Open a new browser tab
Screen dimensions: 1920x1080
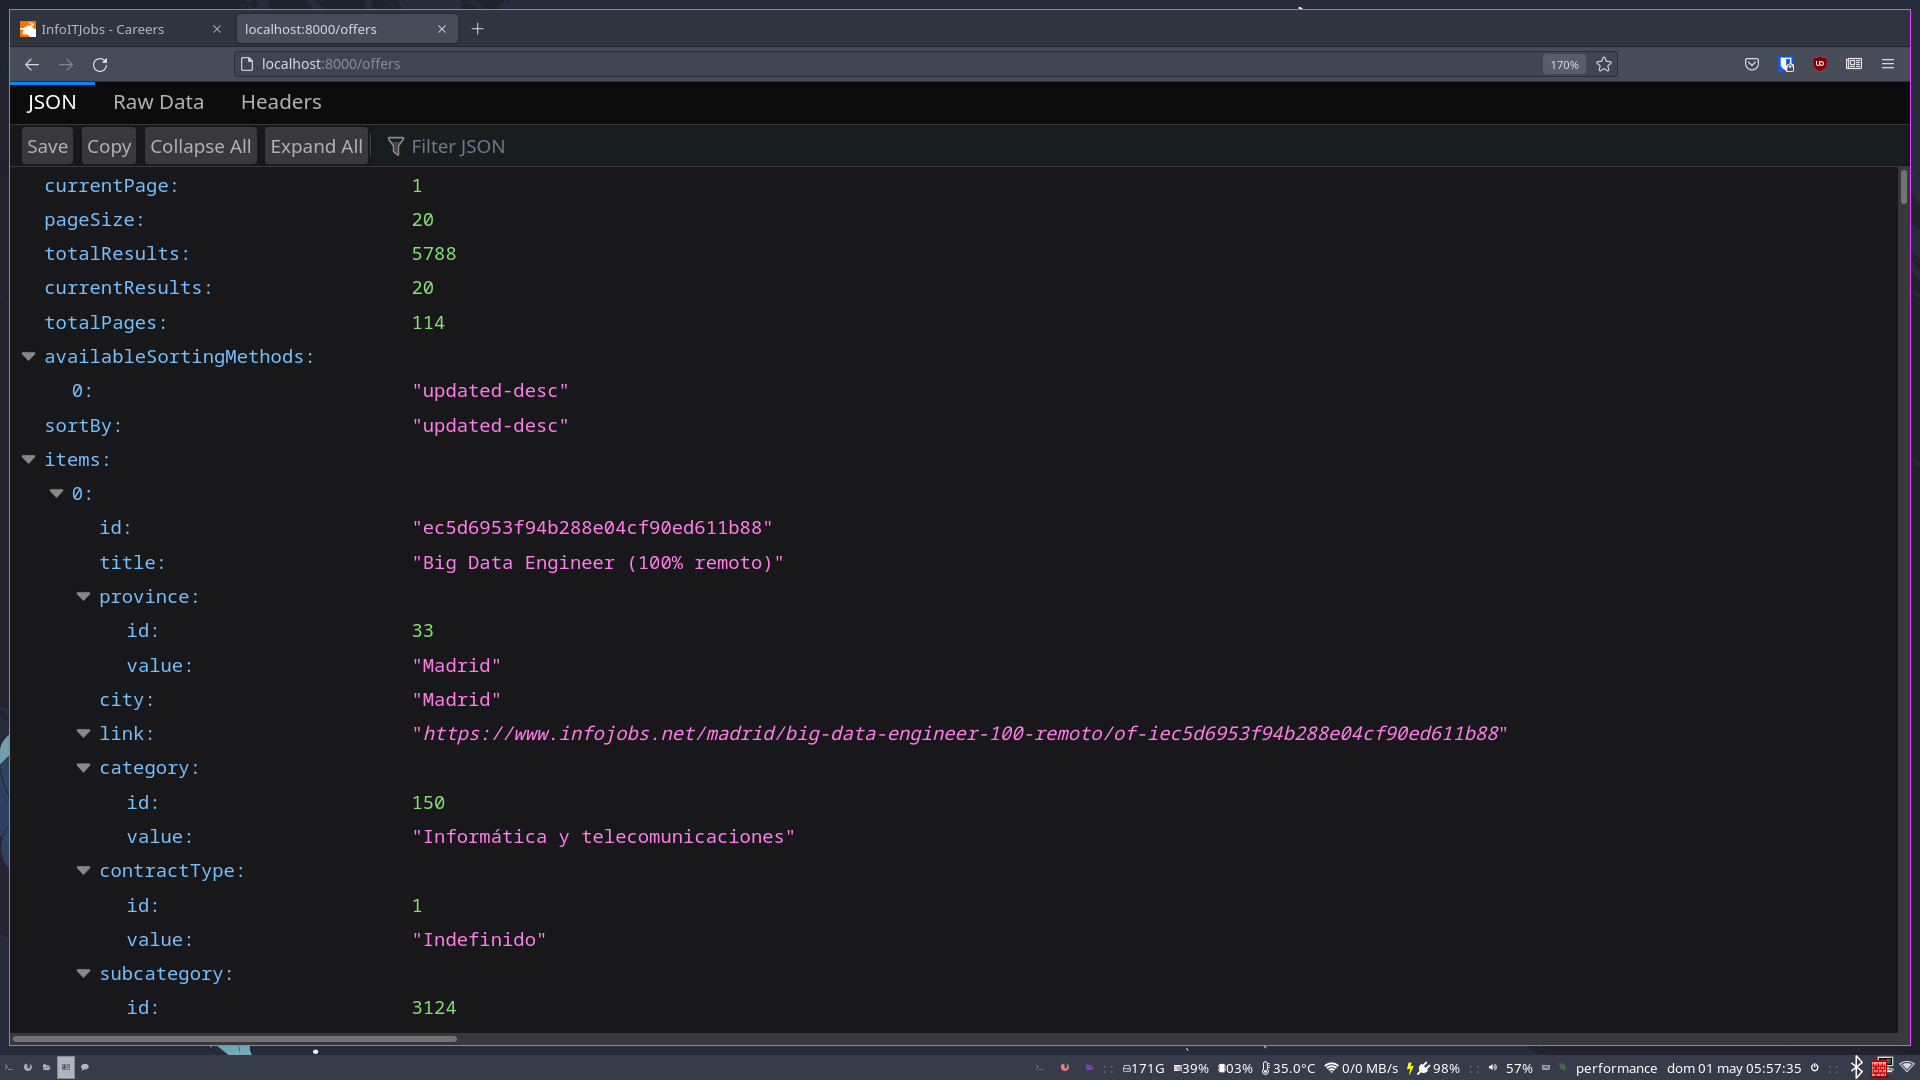click(478, 29)
